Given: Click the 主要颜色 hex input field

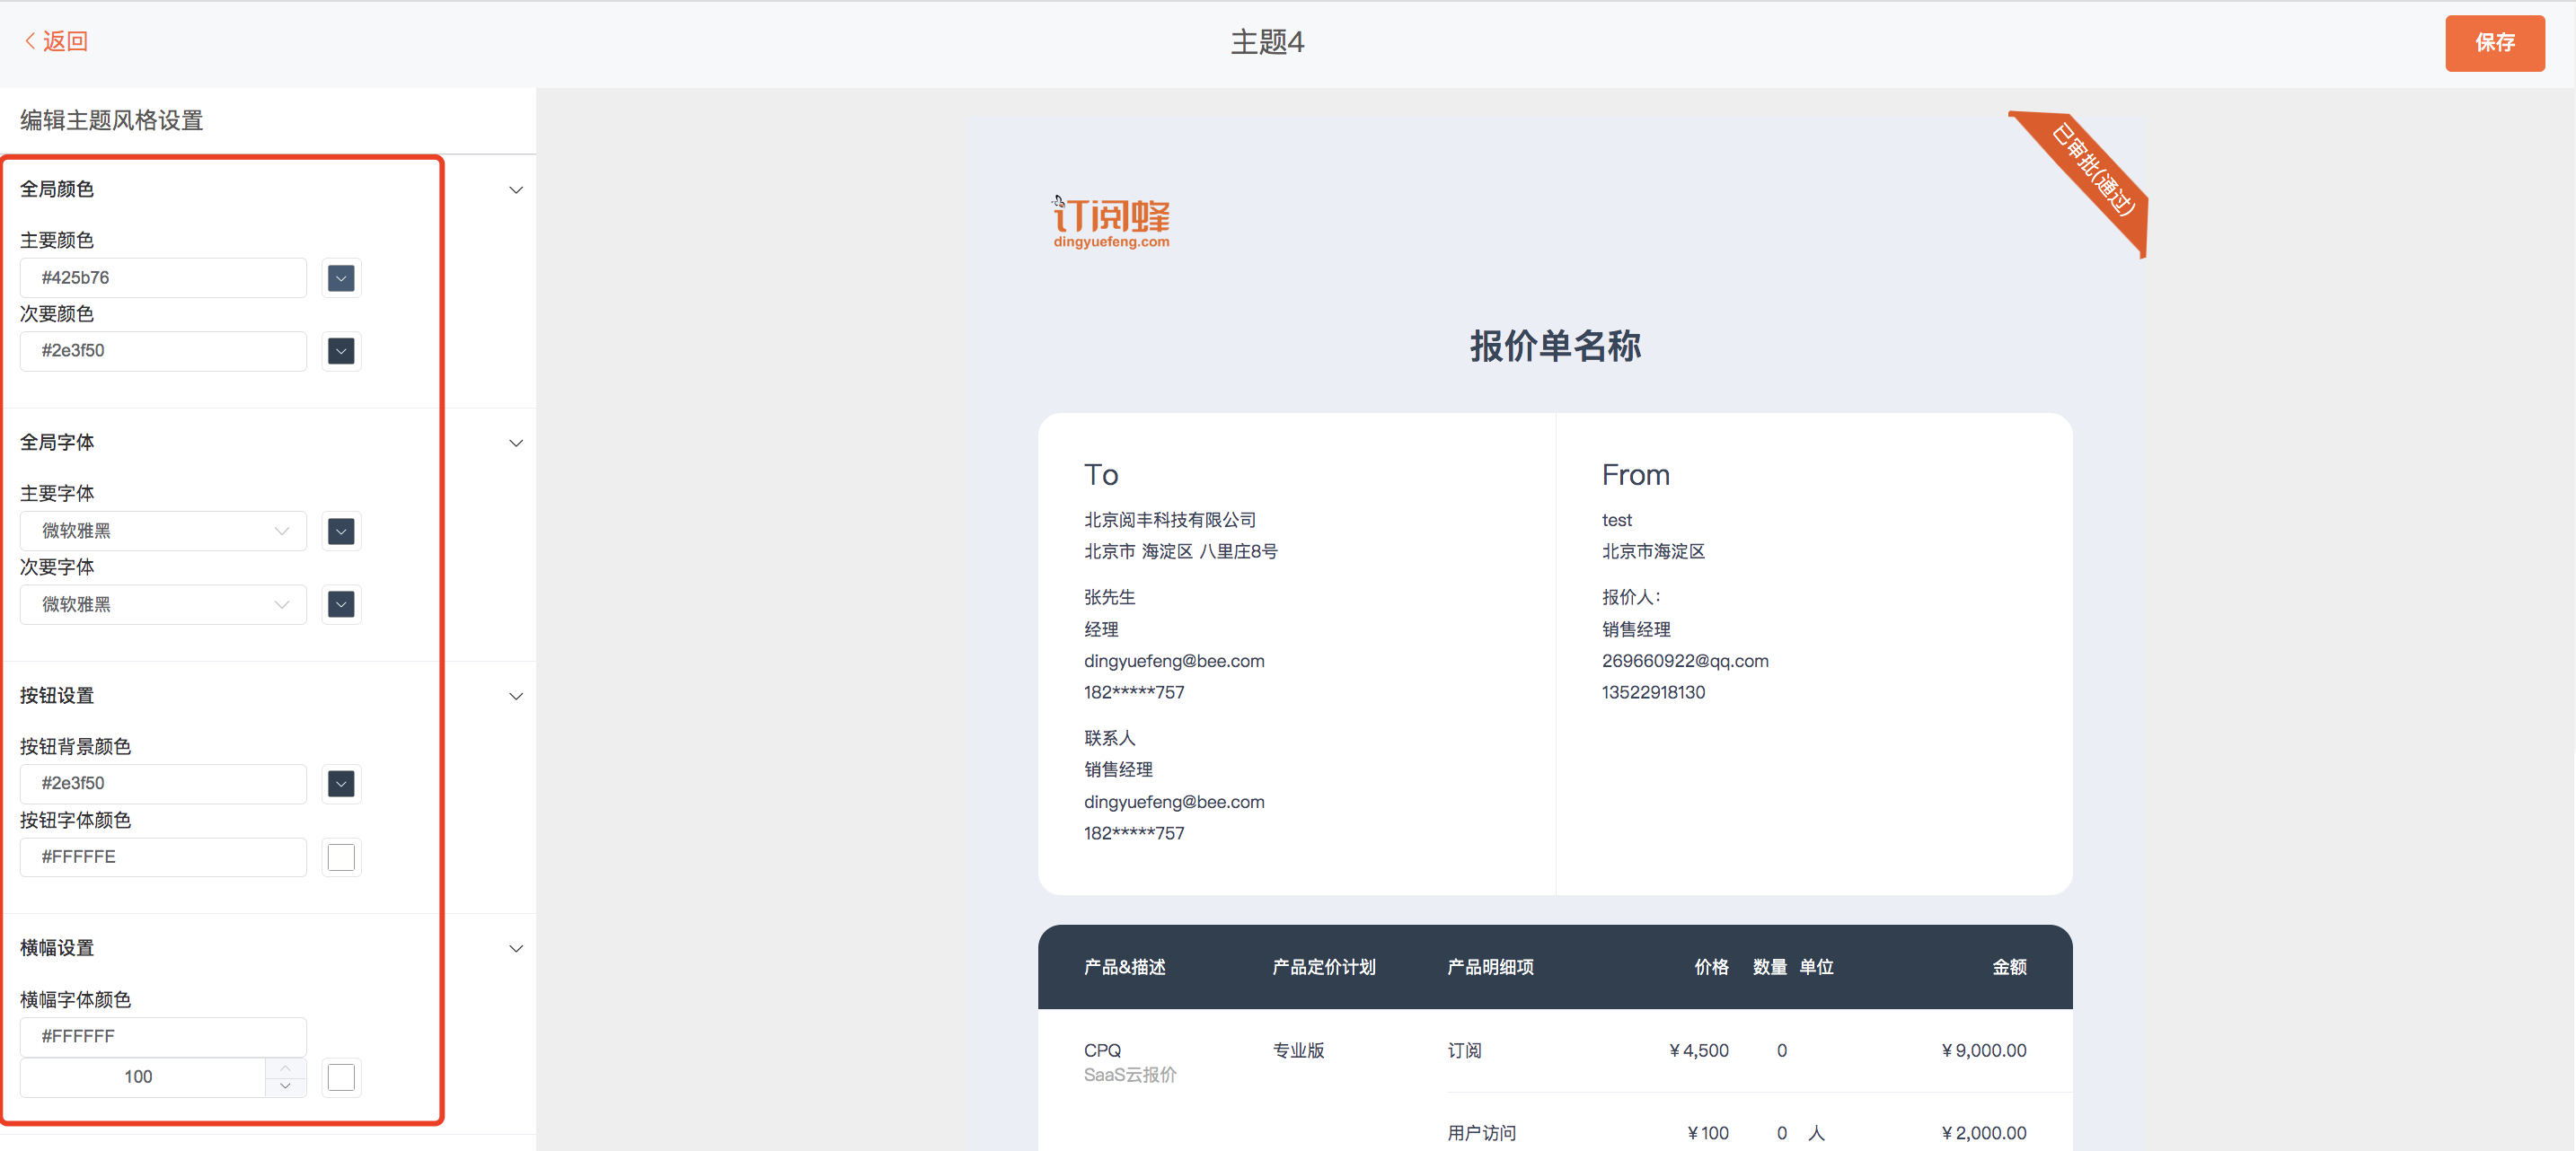Looking at the screenshot, I should click(x=164, y=278).
